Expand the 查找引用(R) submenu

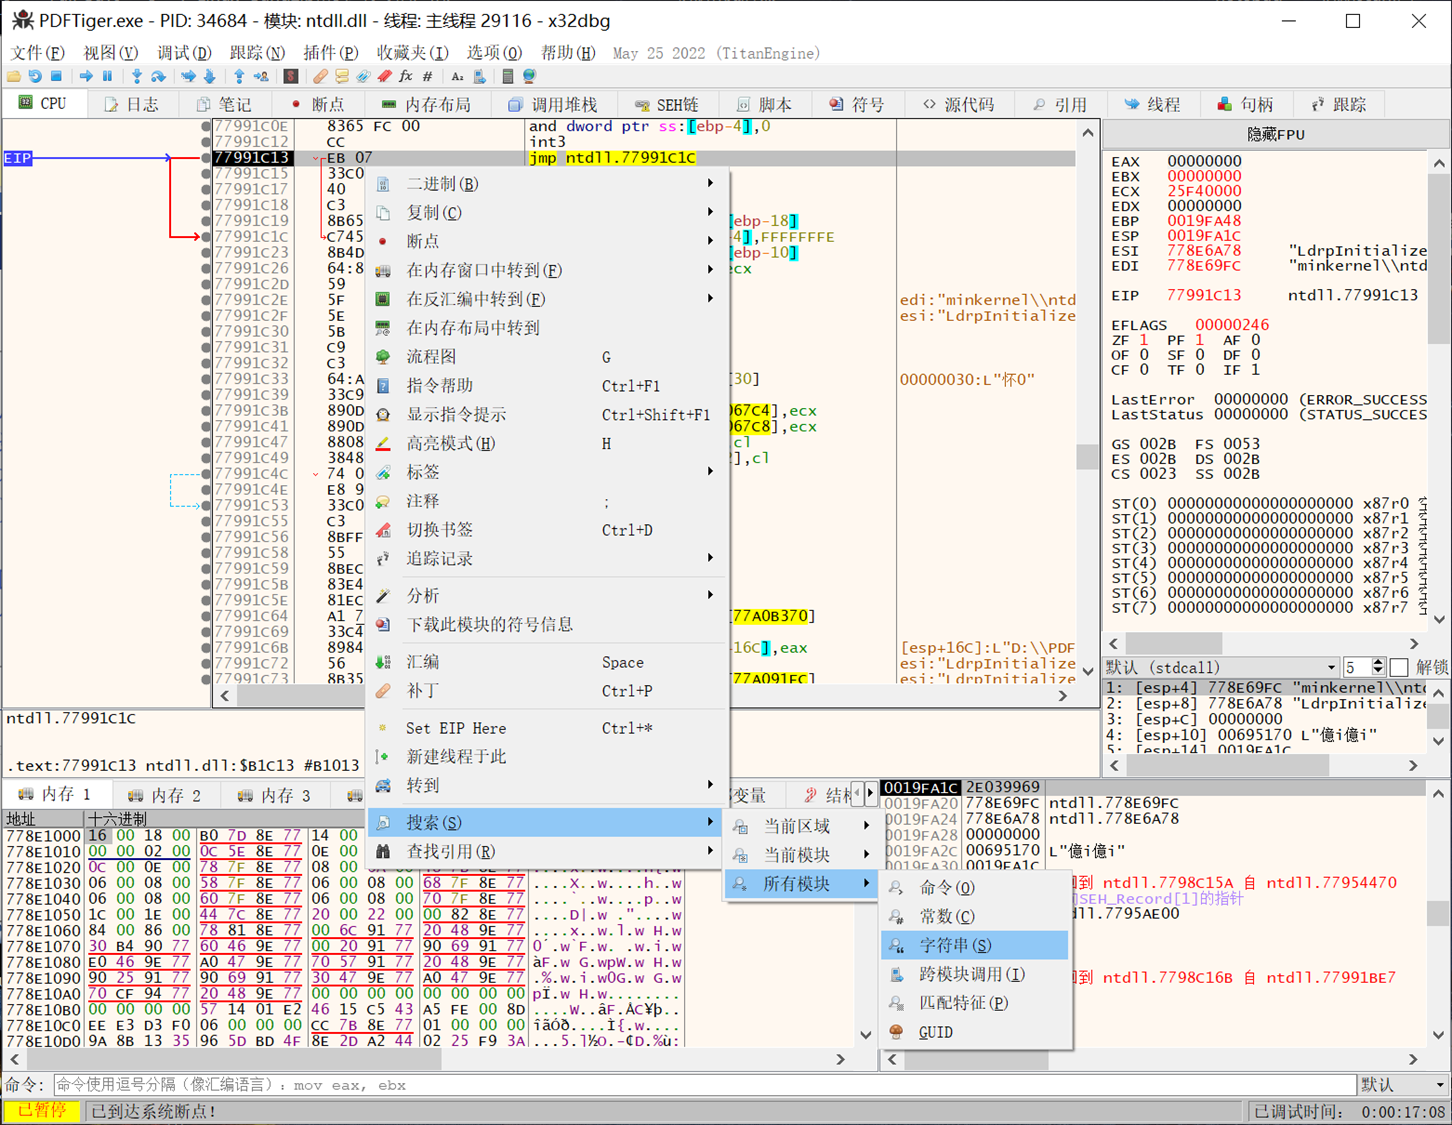coord(547,852)
